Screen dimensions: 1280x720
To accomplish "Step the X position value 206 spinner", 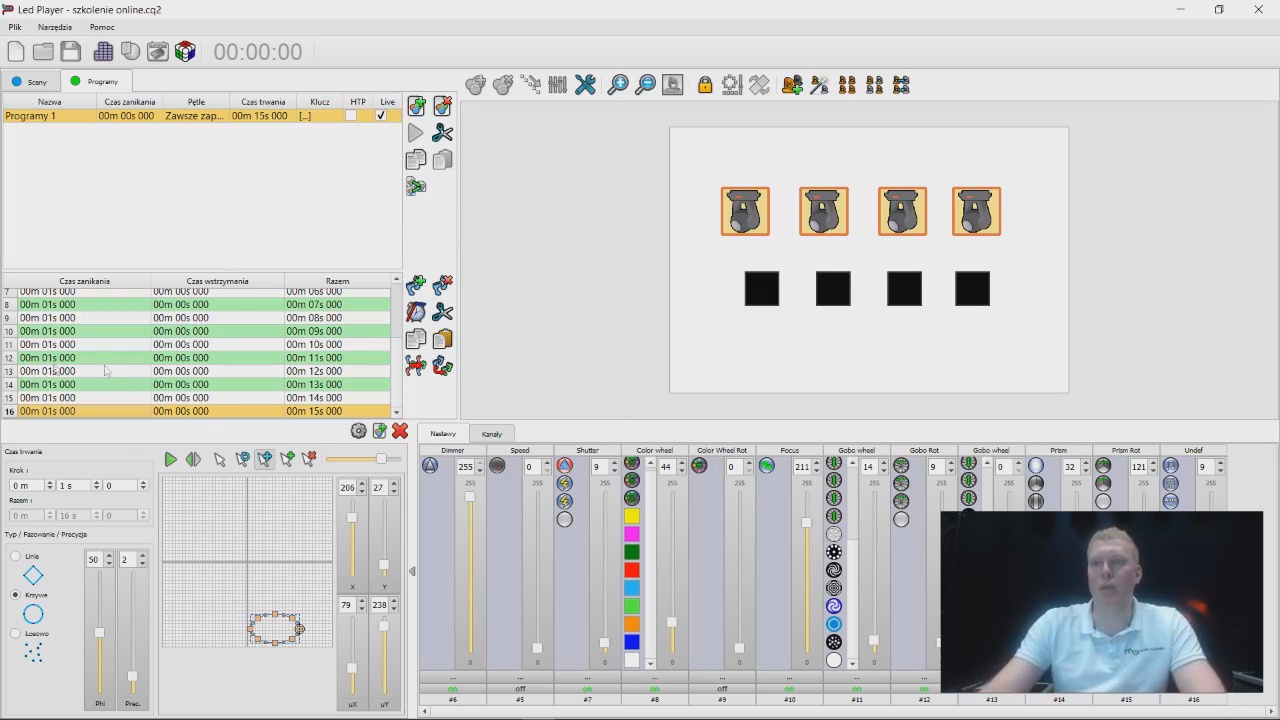I will 361,487.
